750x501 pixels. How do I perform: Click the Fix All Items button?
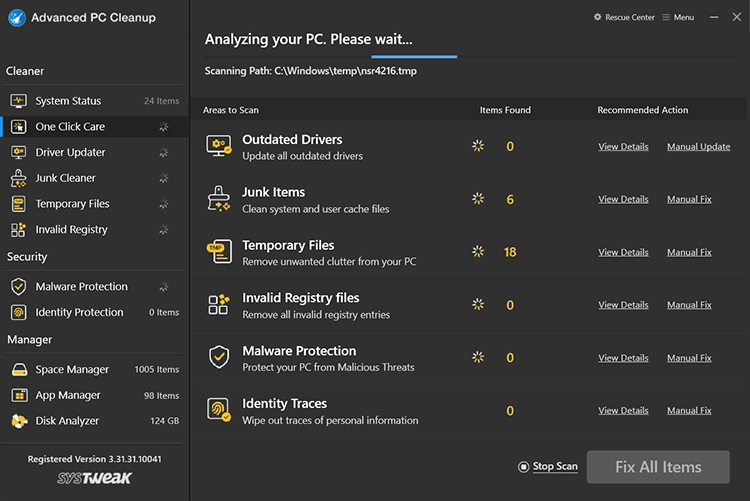pyautogui.click(x=658, y=467)
